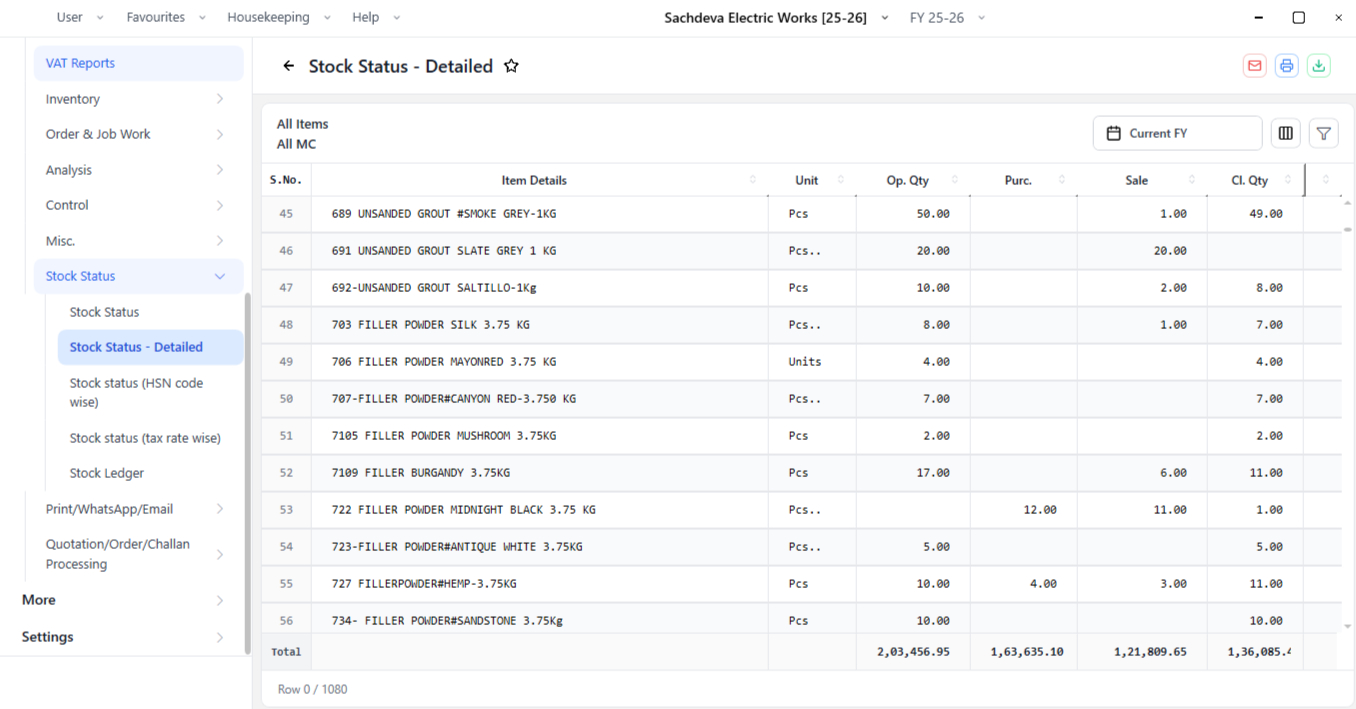The height and width of the screenshot is (709, 1356).
Task: Open the Favourites menu
Action: pos(166,18)
